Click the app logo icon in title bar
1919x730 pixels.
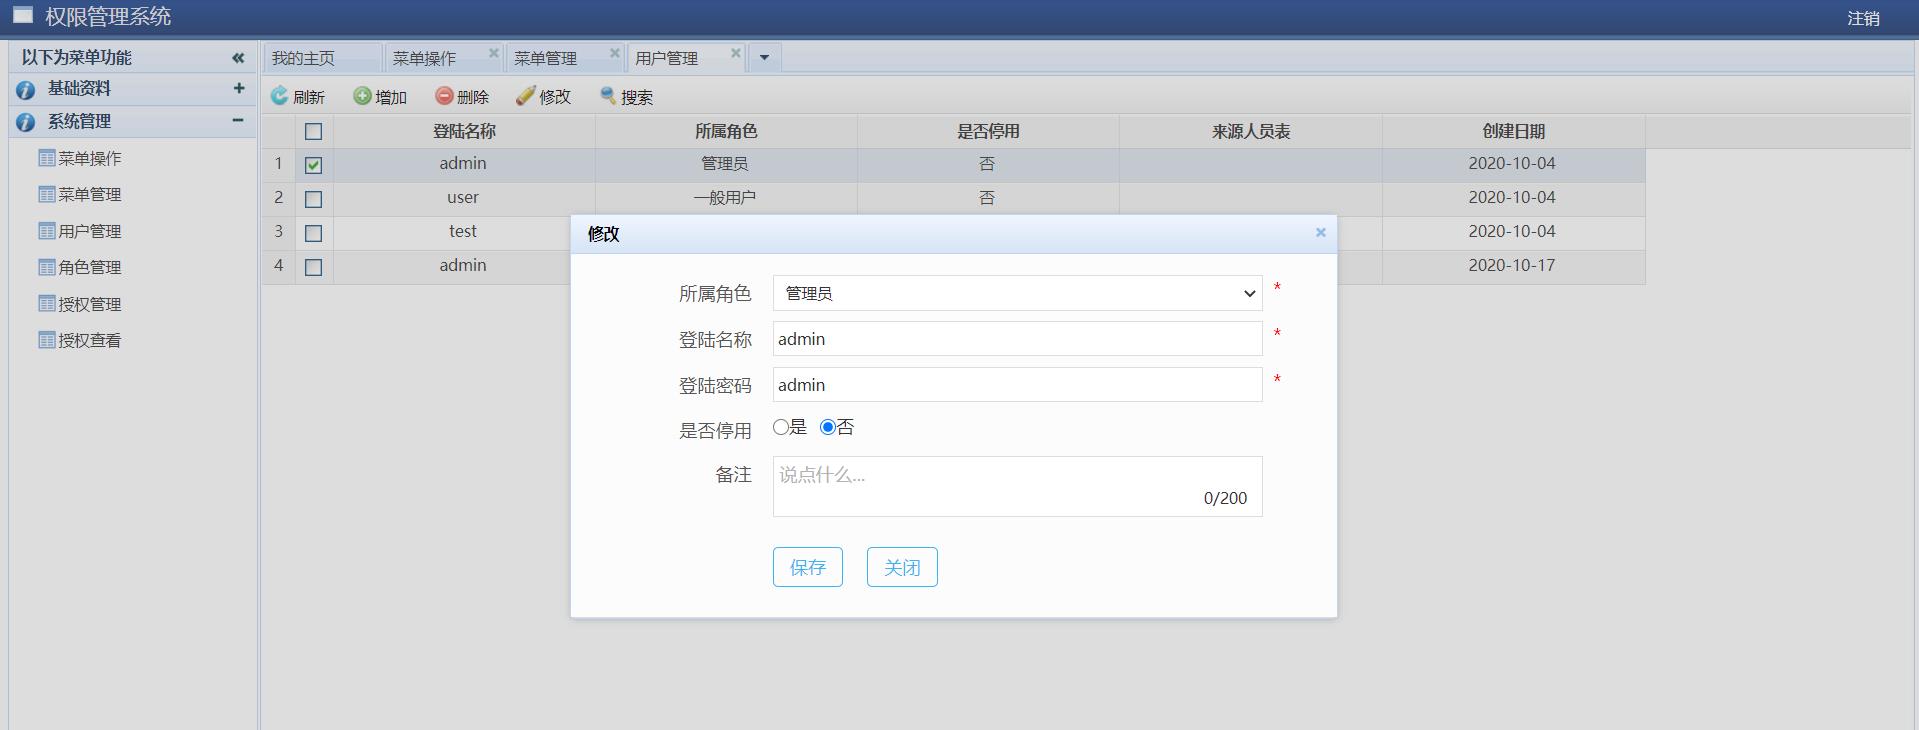(22, 15)
